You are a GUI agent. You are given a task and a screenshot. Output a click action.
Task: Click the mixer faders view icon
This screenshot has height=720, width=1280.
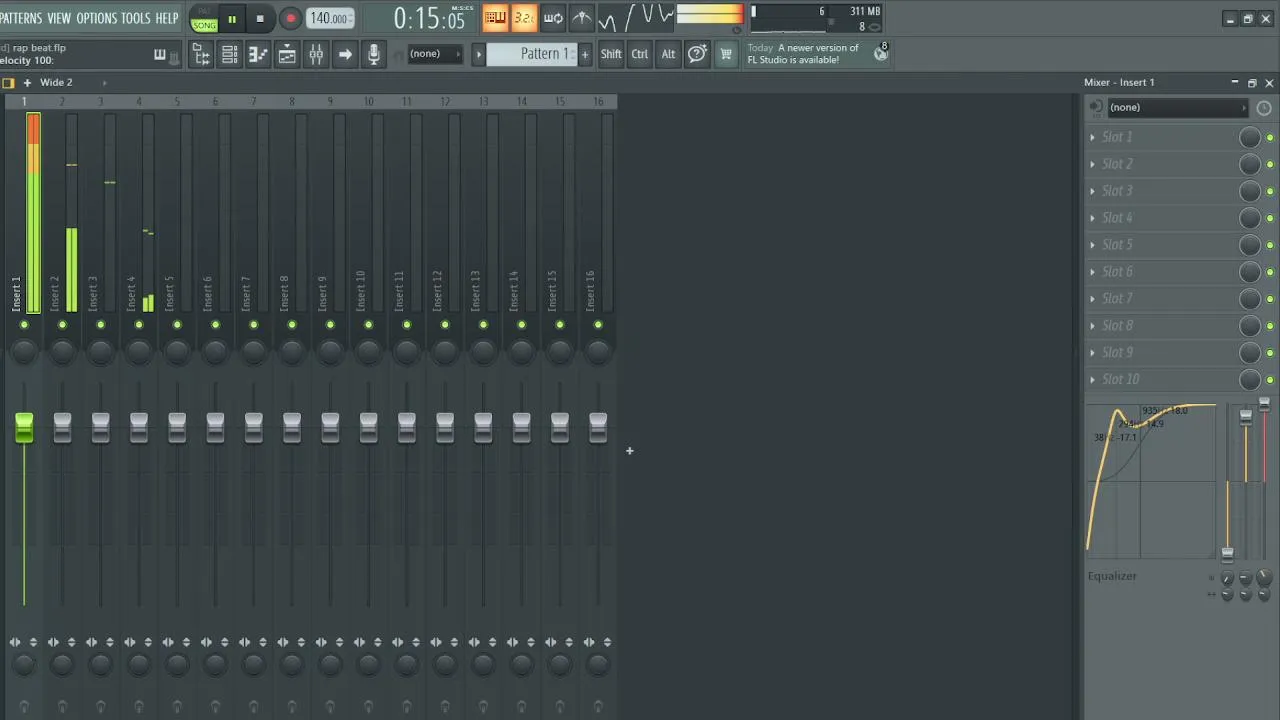[316, 54]
